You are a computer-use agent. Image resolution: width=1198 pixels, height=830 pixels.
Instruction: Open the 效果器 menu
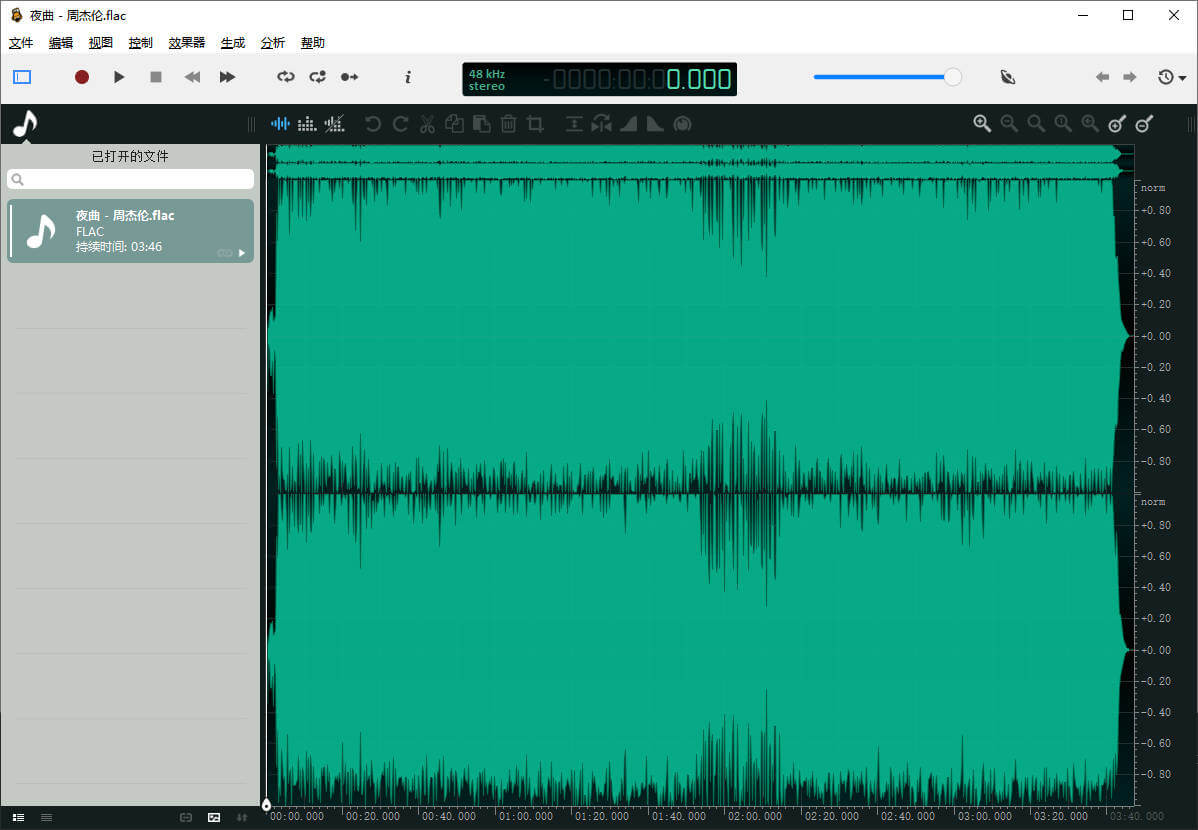point(186,42)
